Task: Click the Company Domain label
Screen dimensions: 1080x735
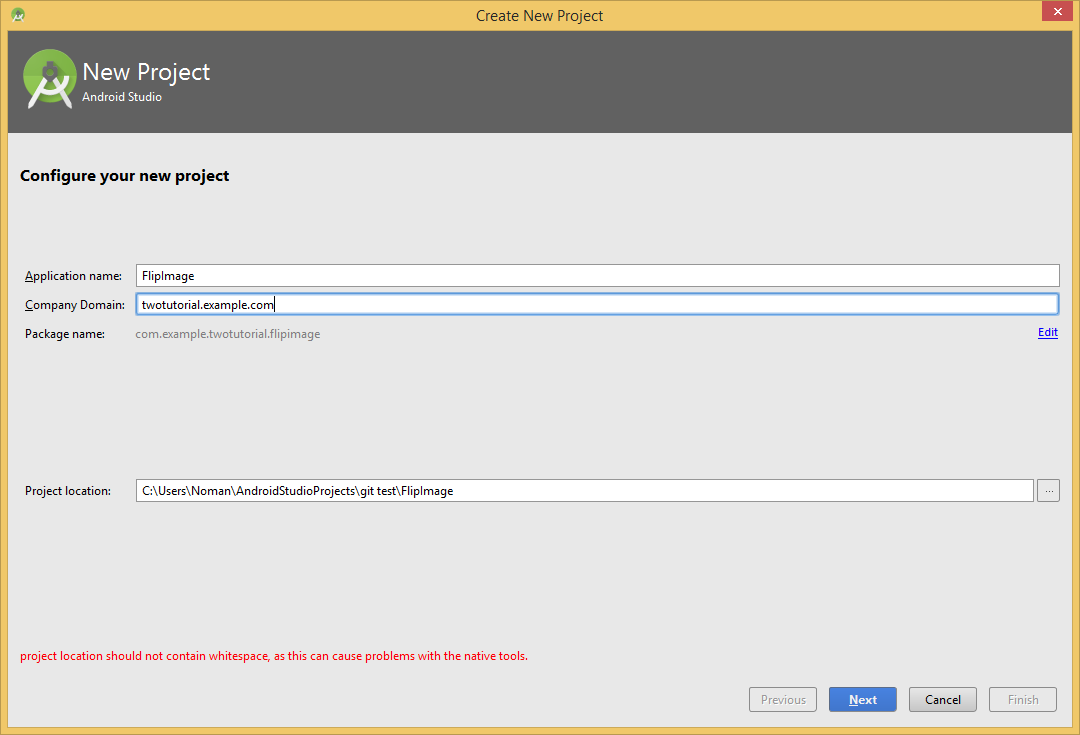Action: [x=75, y=304]
